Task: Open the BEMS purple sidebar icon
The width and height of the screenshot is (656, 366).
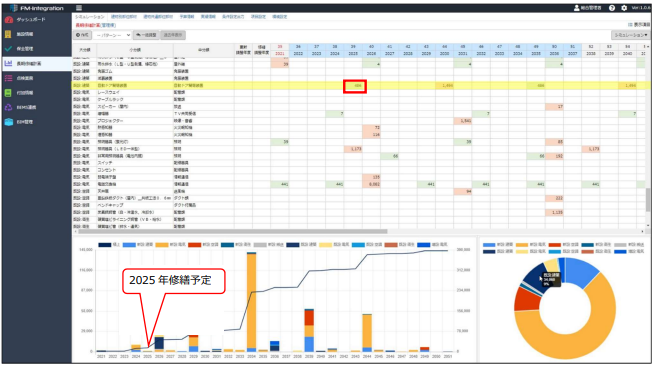Action: (x=8, y=107)
